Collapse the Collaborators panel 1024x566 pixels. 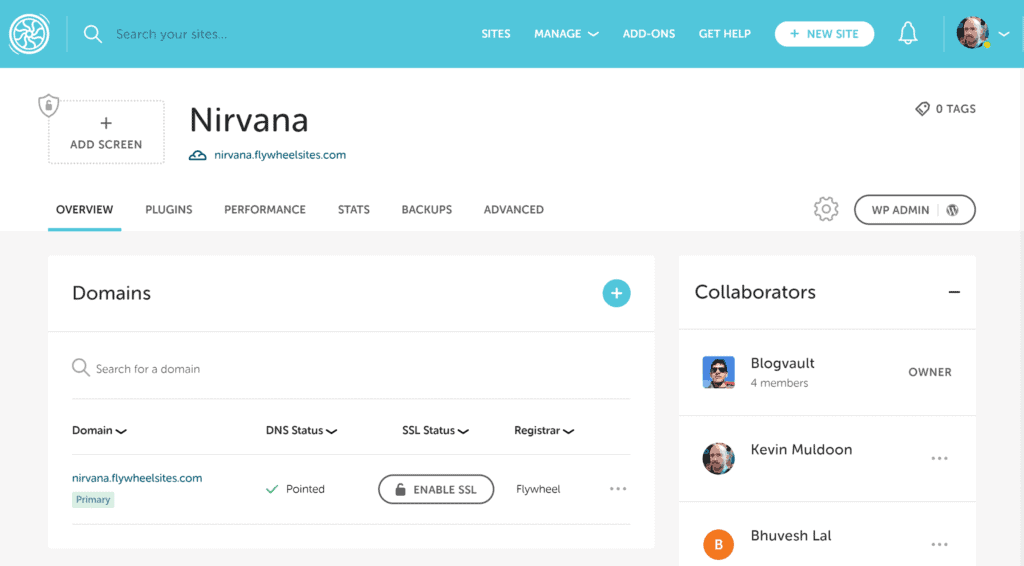[954, 292]
